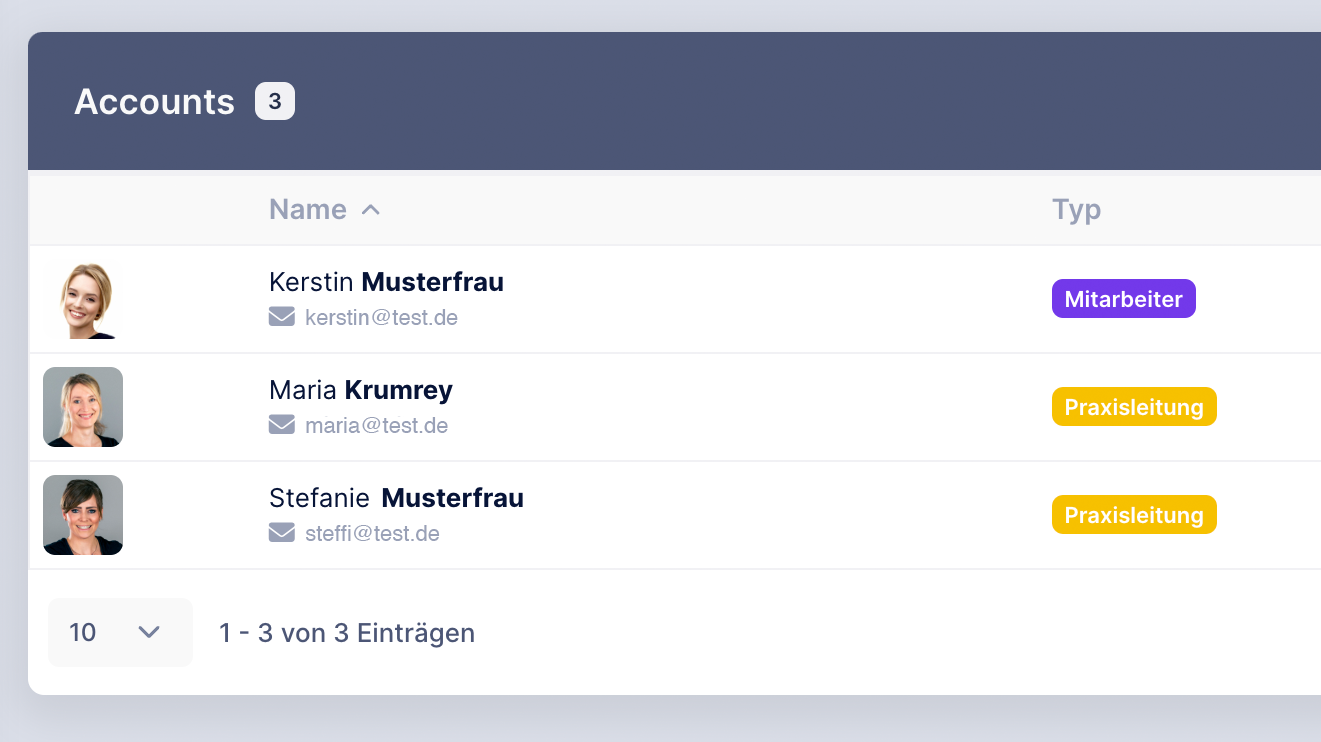
Task: Click the envelope icon beside steffi@test.de
Action: (x=282, y=533)
